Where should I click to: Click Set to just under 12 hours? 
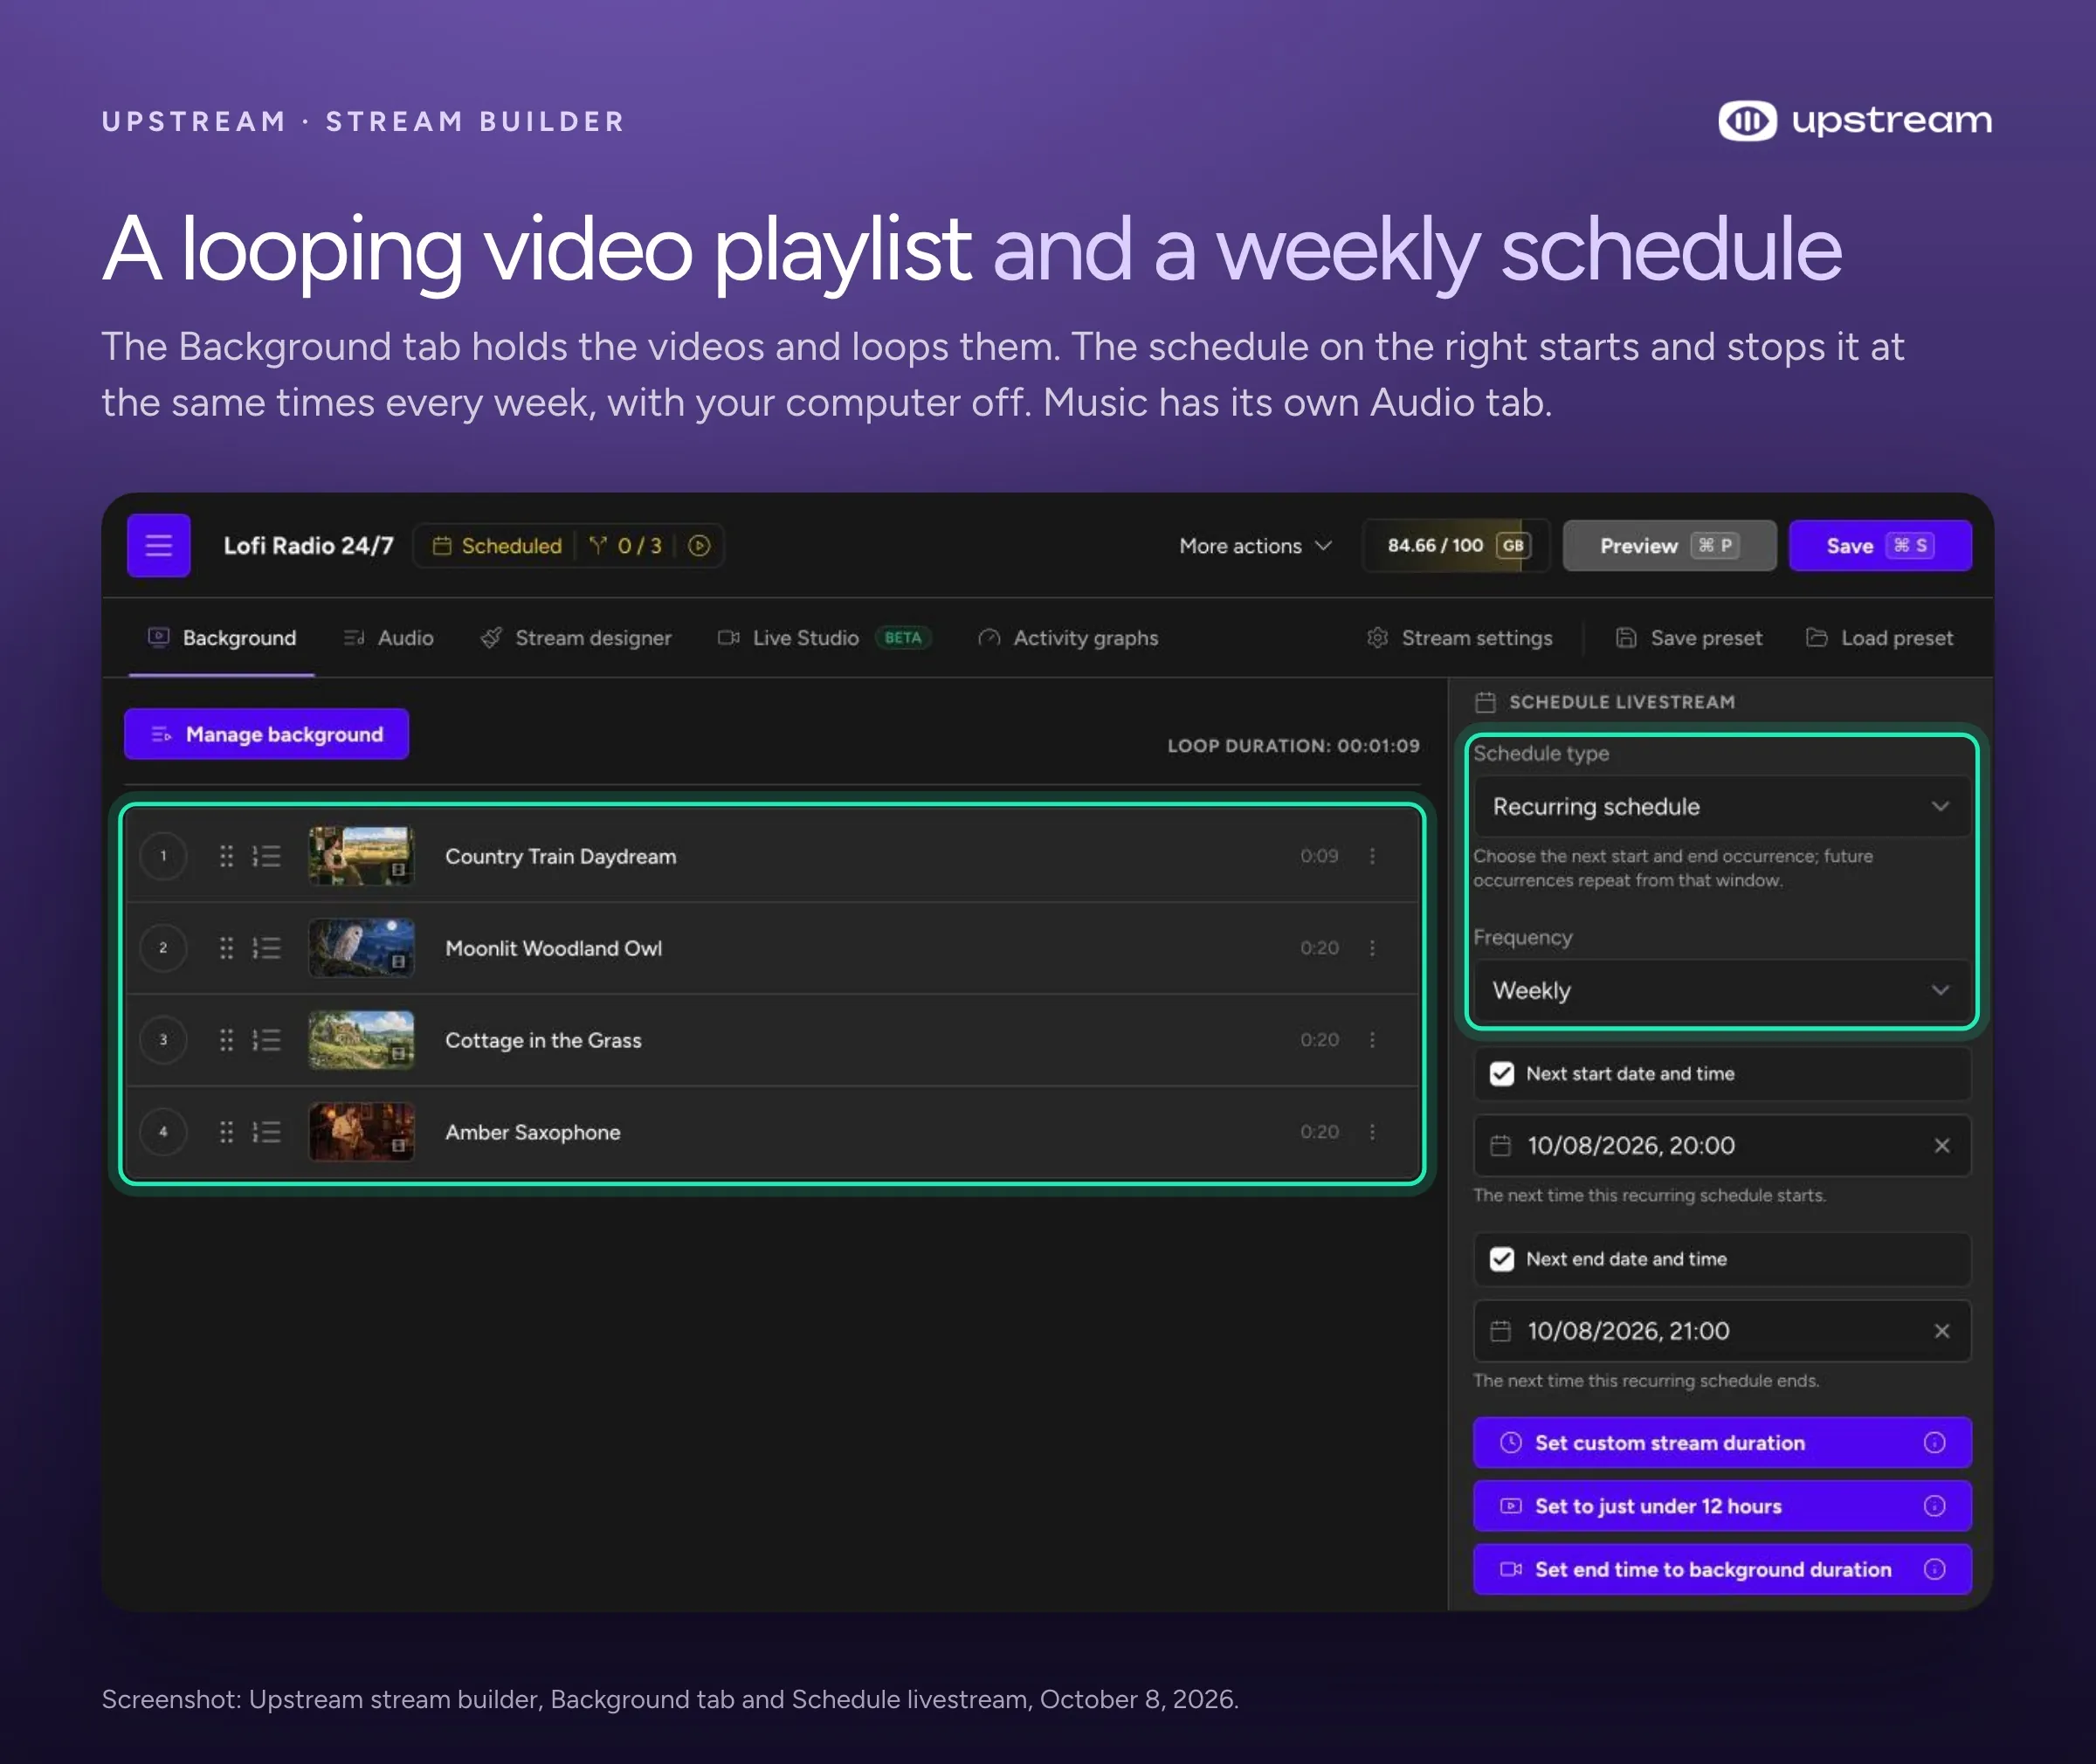coord(1722,1506)
